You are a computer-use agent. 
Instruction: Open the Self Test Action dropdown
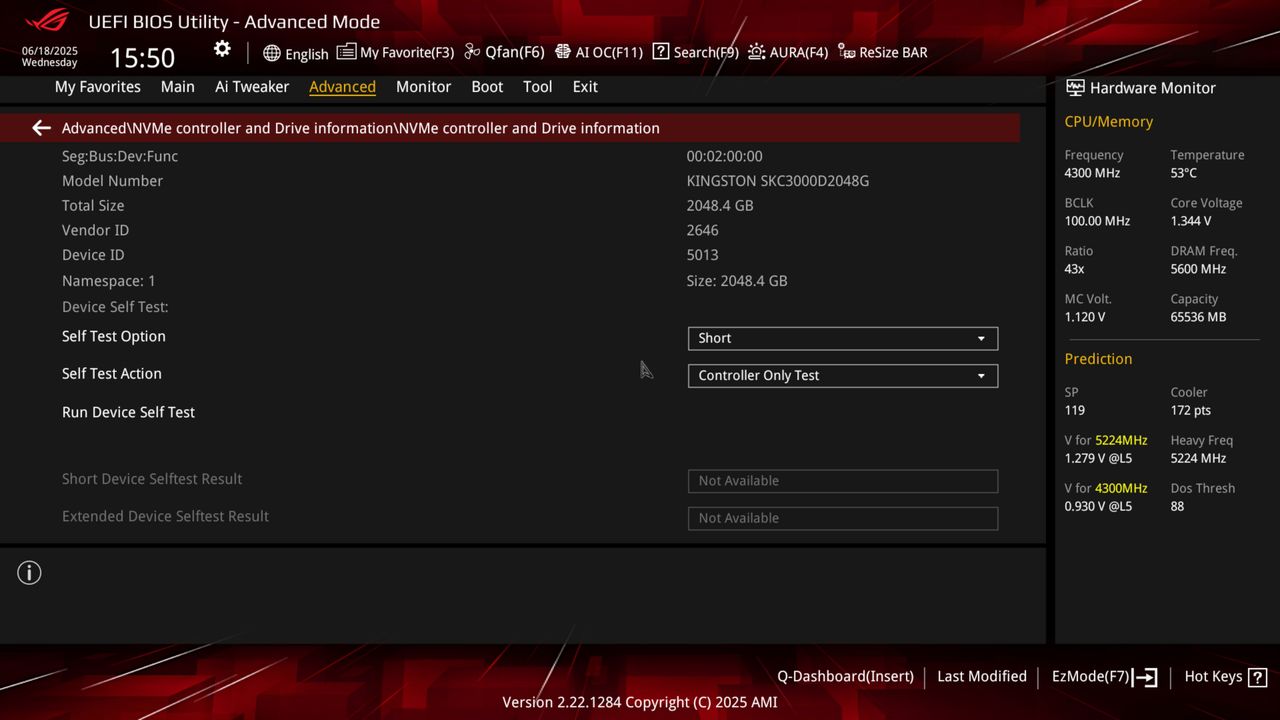click(842, 375)
